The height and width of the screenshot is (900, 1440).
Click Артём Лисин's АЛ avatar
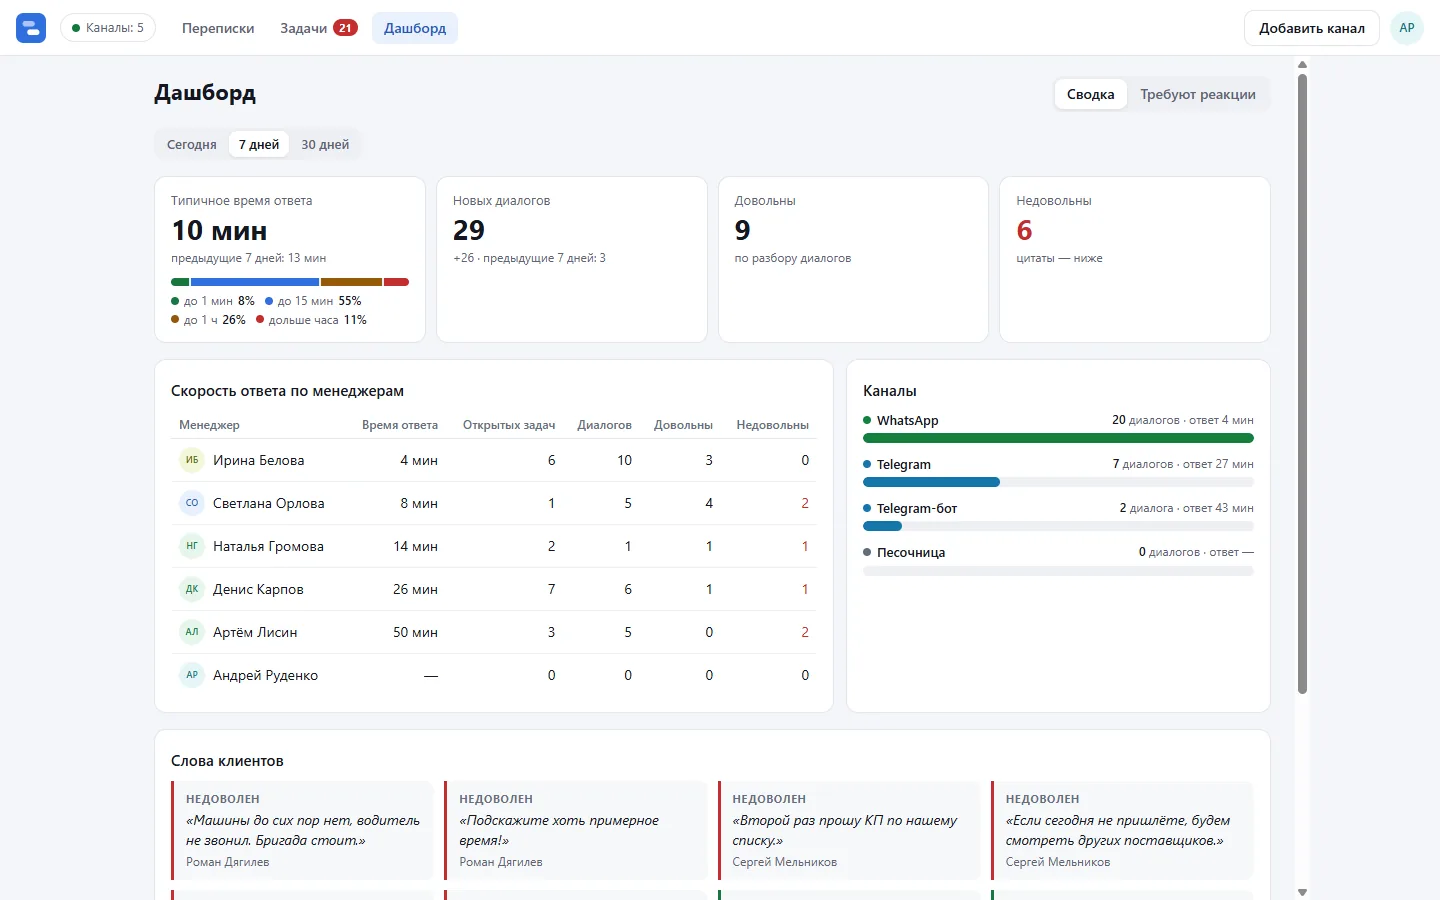tap(192, 632)
